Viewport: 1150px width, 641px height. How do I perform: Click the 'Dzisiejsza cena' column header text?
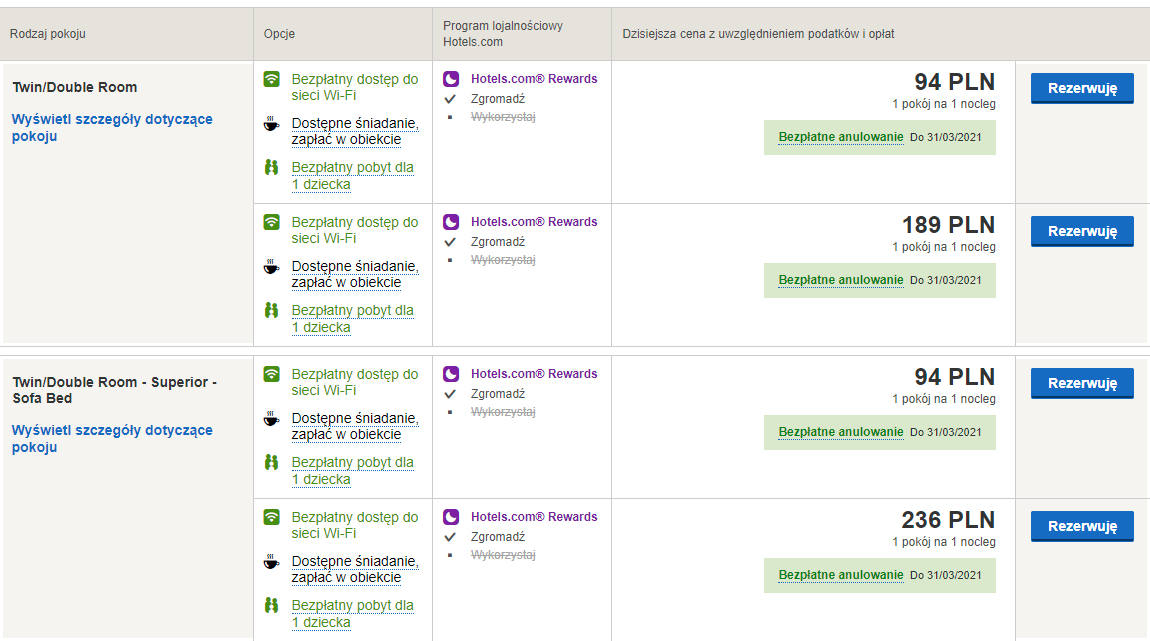pyautogui.click(x=758, y=34)
